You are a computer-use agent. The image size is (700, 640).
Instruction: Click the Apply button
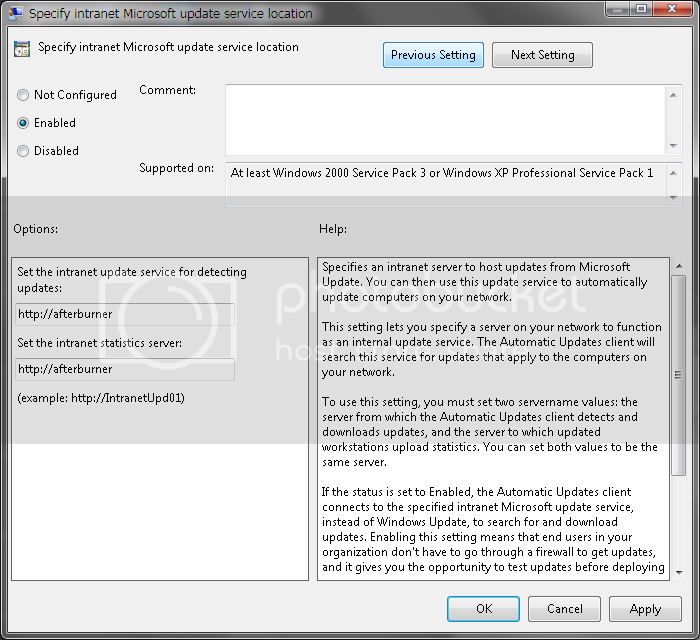(645, 609)
